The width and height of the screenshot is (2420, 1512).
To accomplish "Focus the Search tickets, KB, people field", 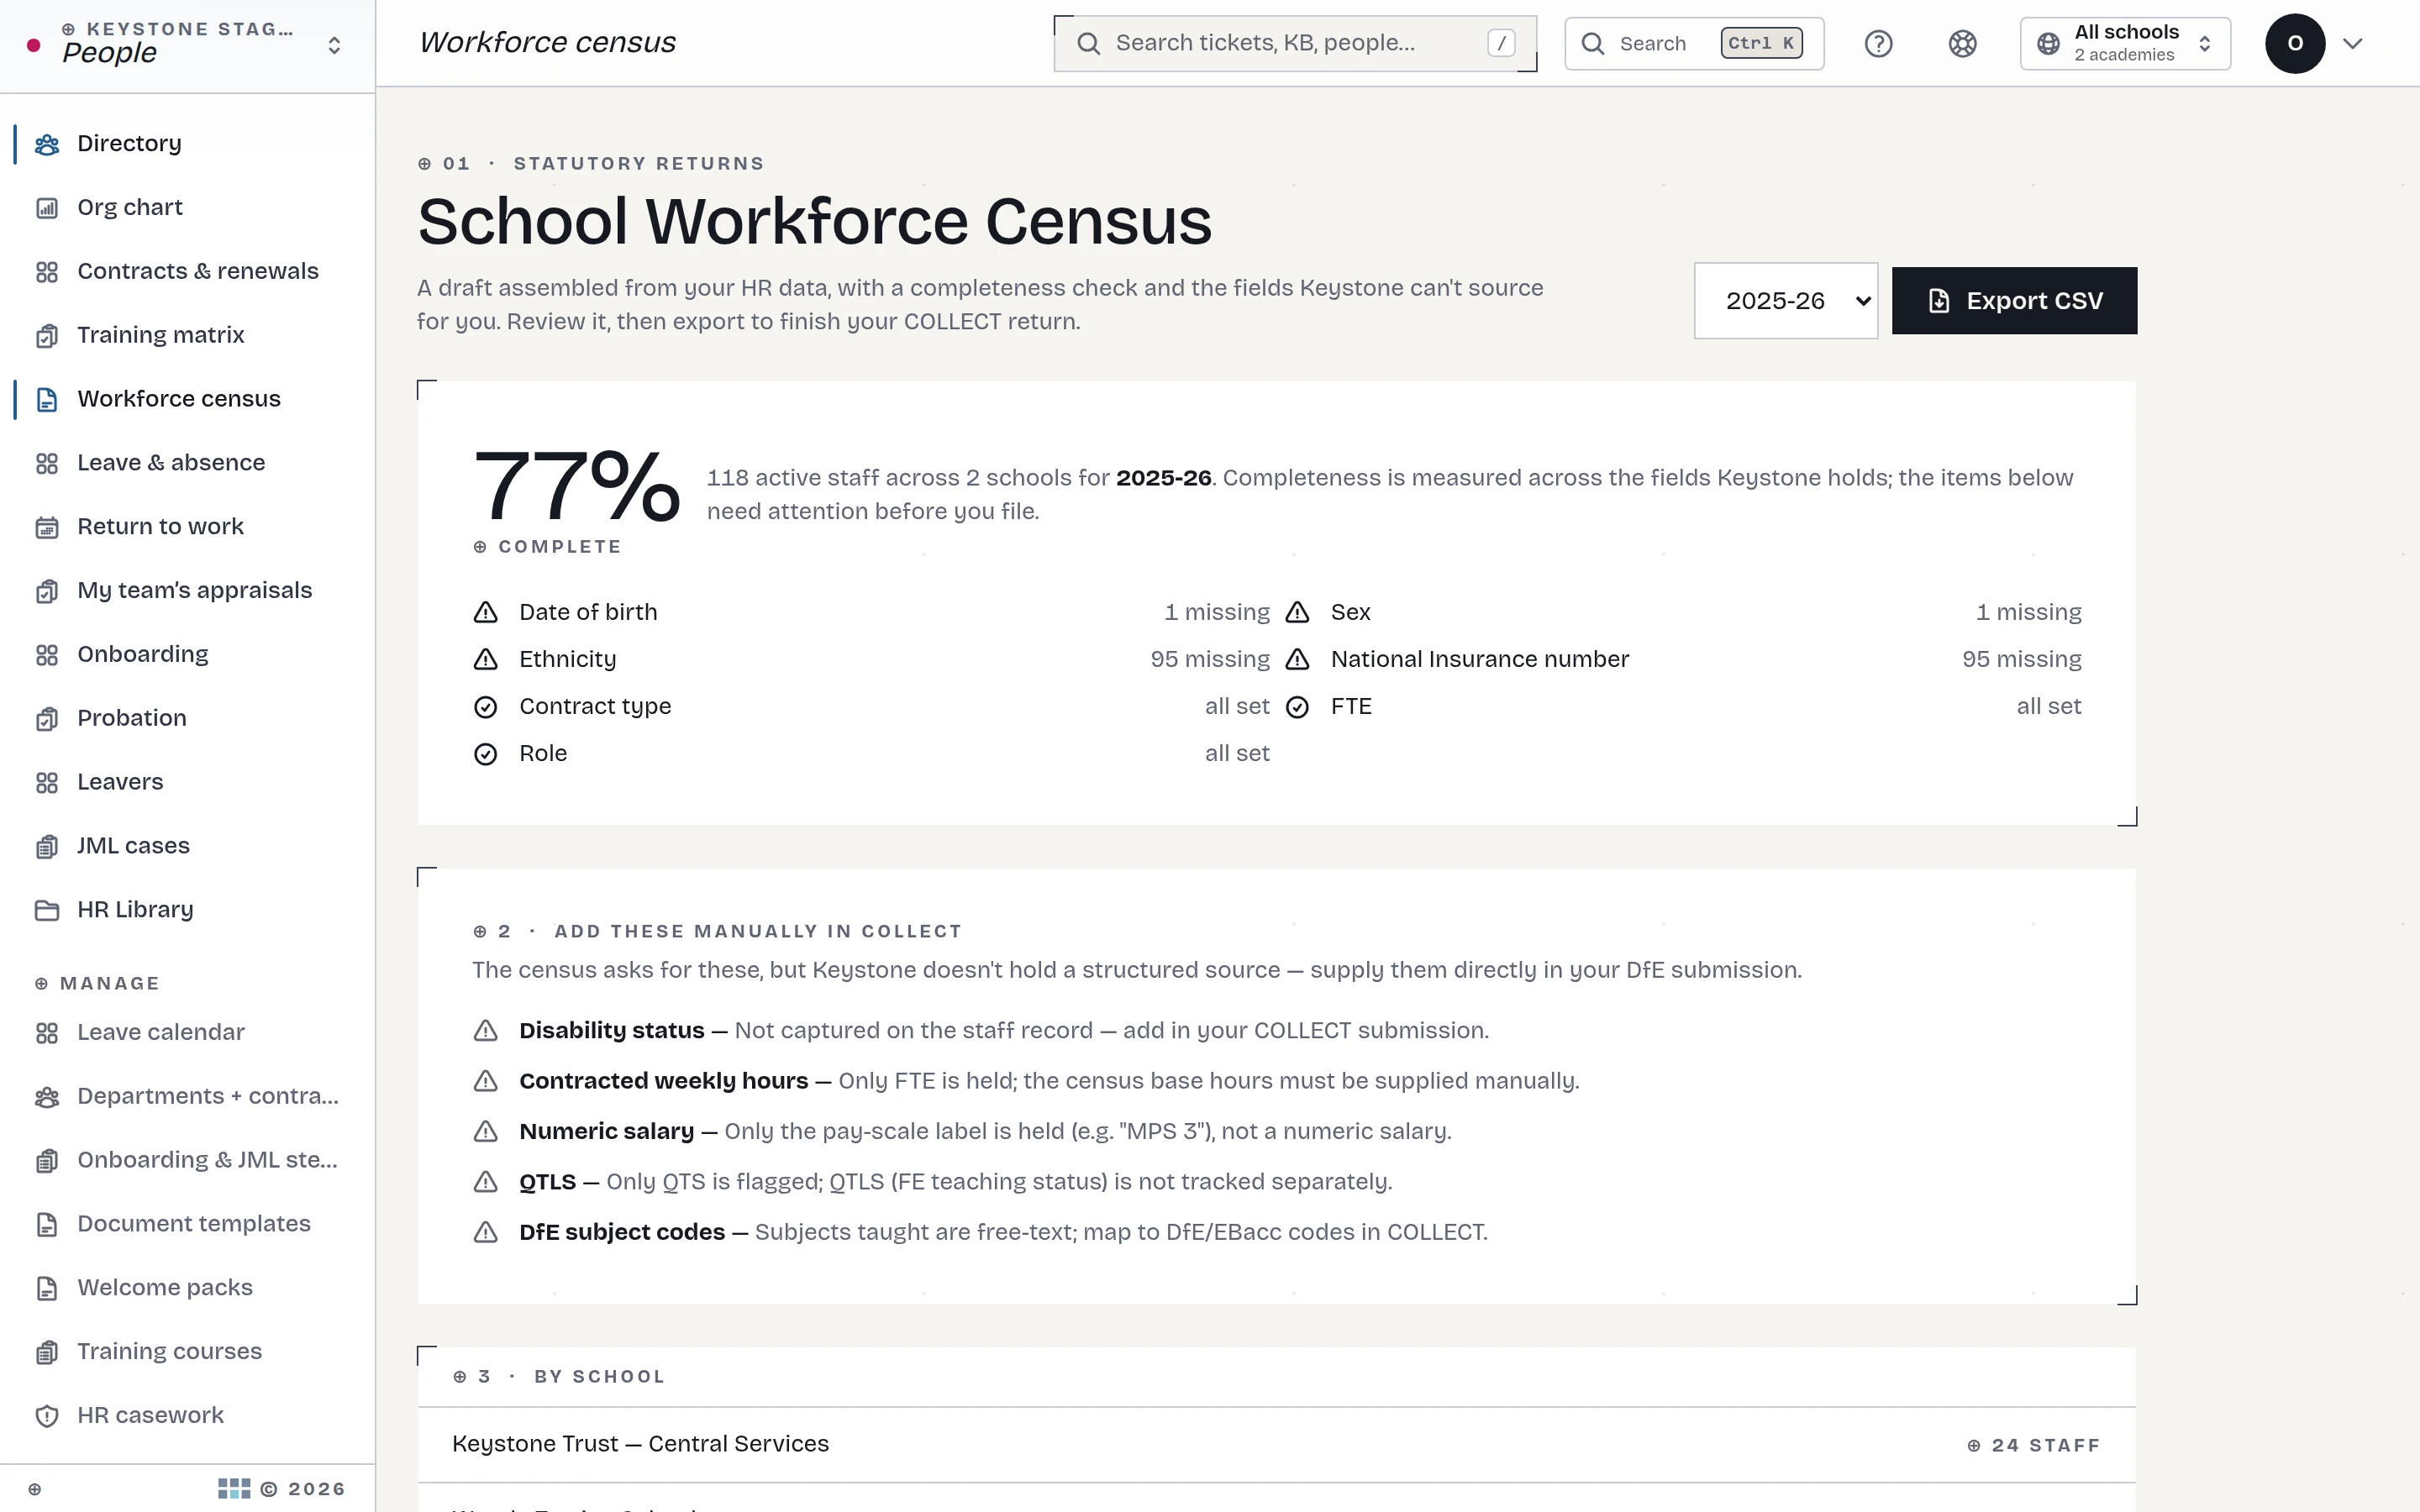I will [1295, 44].
